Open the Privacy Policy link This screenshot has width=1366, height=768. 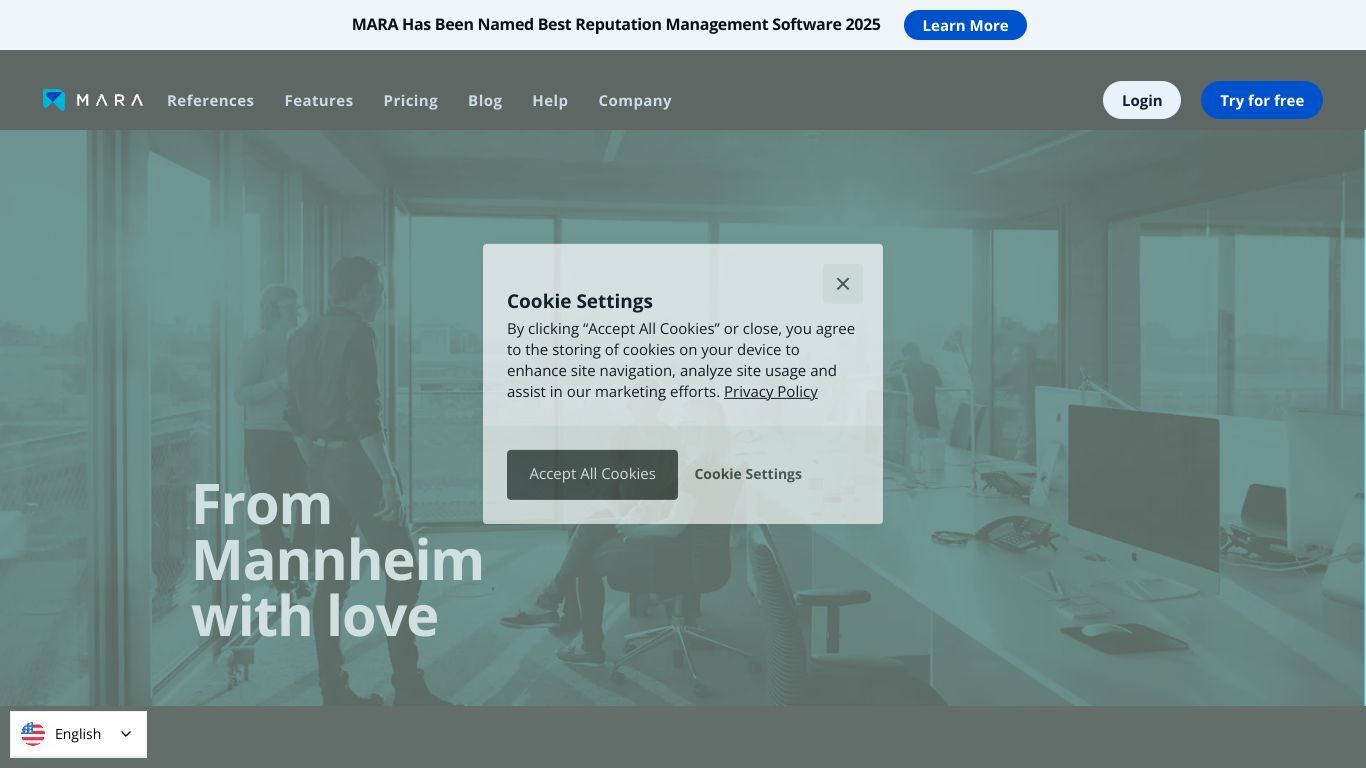pyautogui.click(x=771, y=392)
